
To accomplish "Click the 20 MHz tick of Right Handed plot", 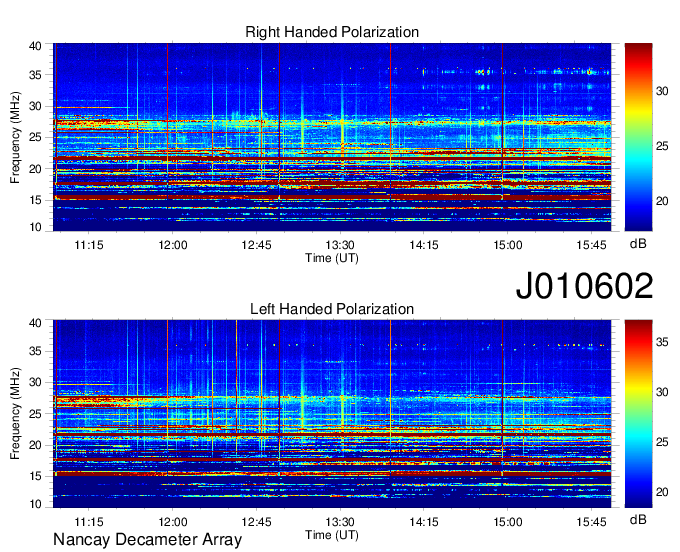I will pos(35,169).
